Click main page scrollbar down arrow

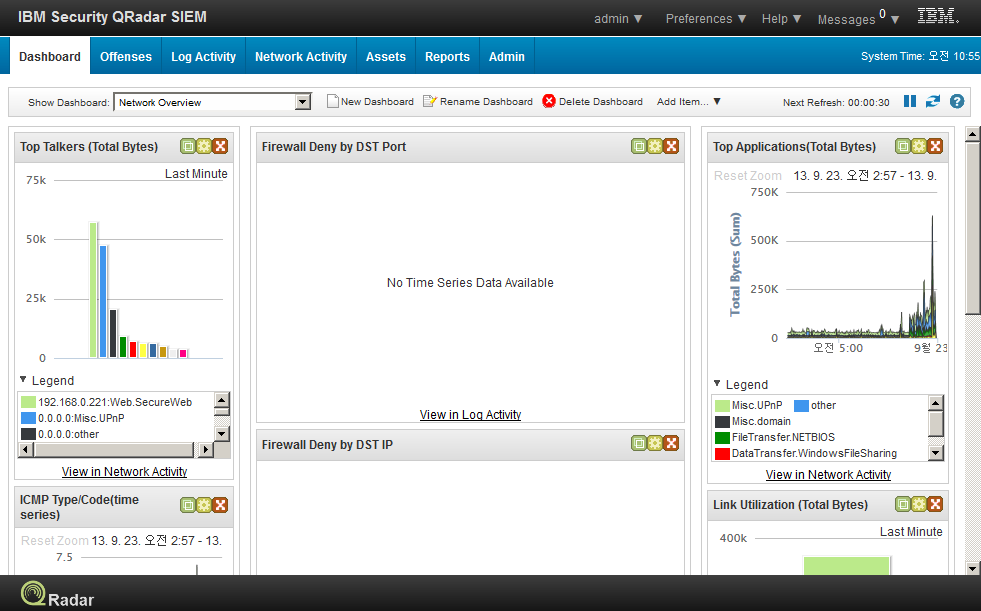(972, 568)
